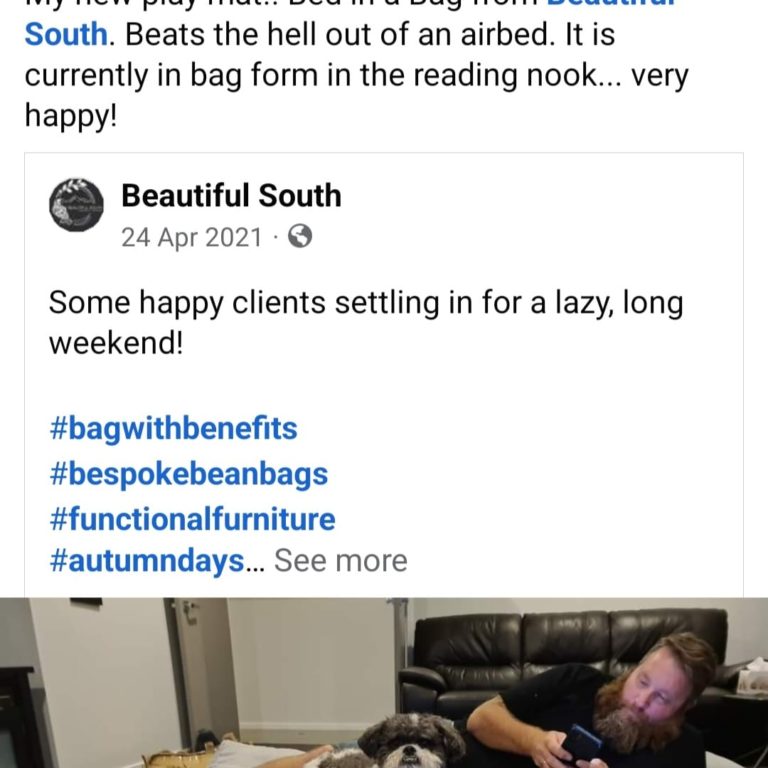Screen dimensions: 768x768
Task: Open the #autumndays hashtag
Action: (x=147, y=561)
